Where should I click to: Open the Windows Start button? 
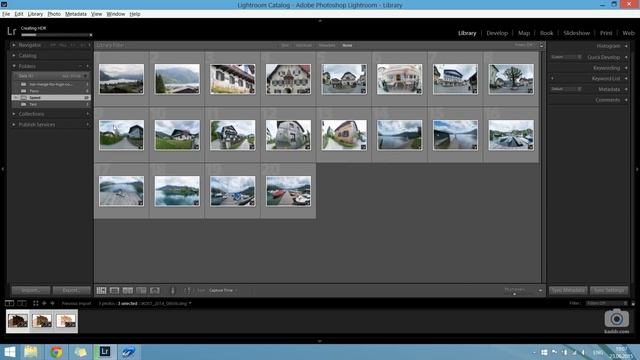click(9, 351)
